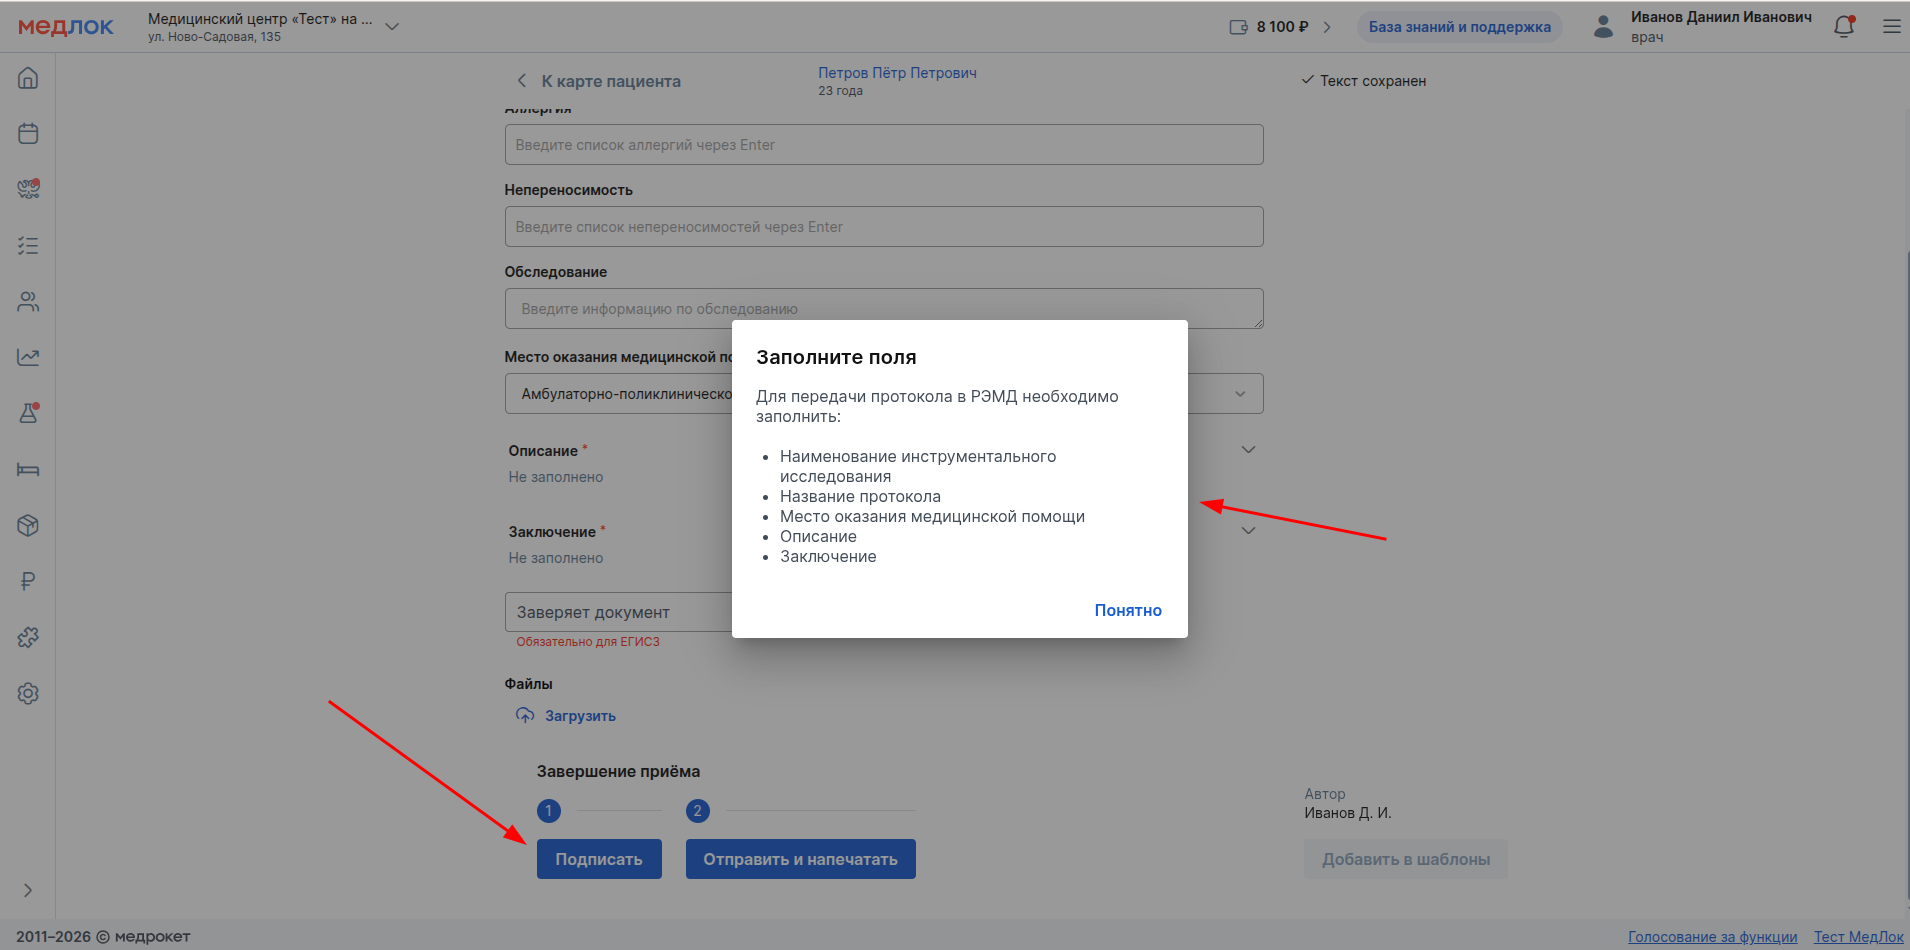Open the hamburger menu at top right
The height and width of the screenshot is (950, 1910).
[1891, 27]
